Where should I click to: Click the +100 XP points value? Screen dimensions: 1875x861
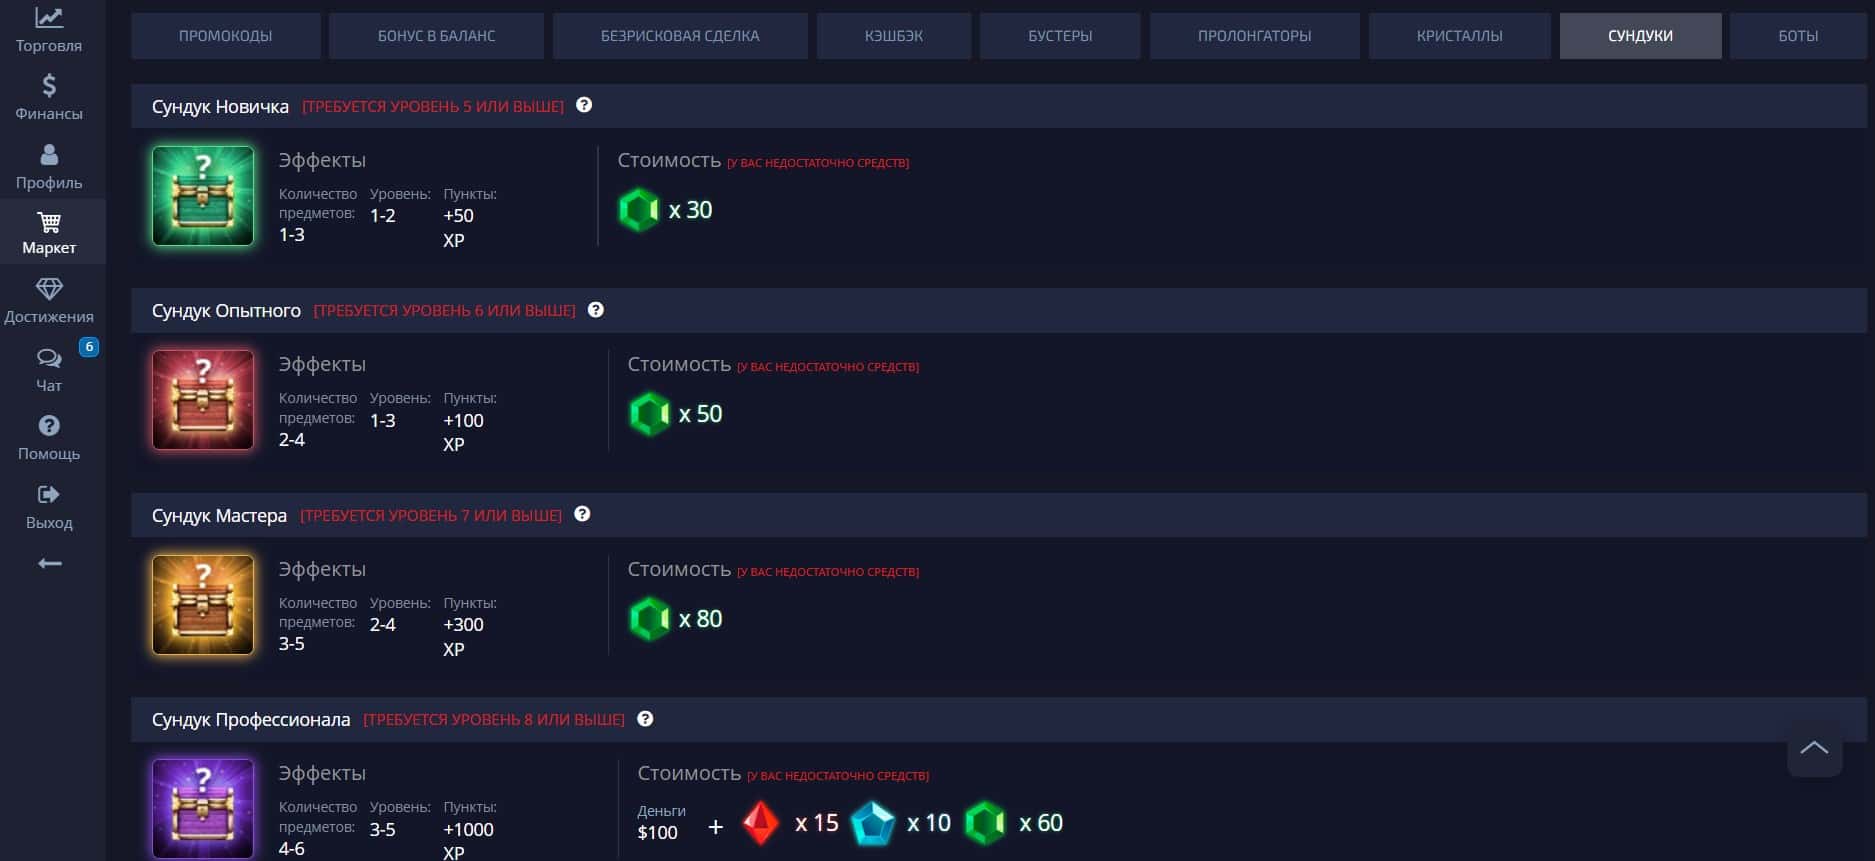click(x=463, y=432)
